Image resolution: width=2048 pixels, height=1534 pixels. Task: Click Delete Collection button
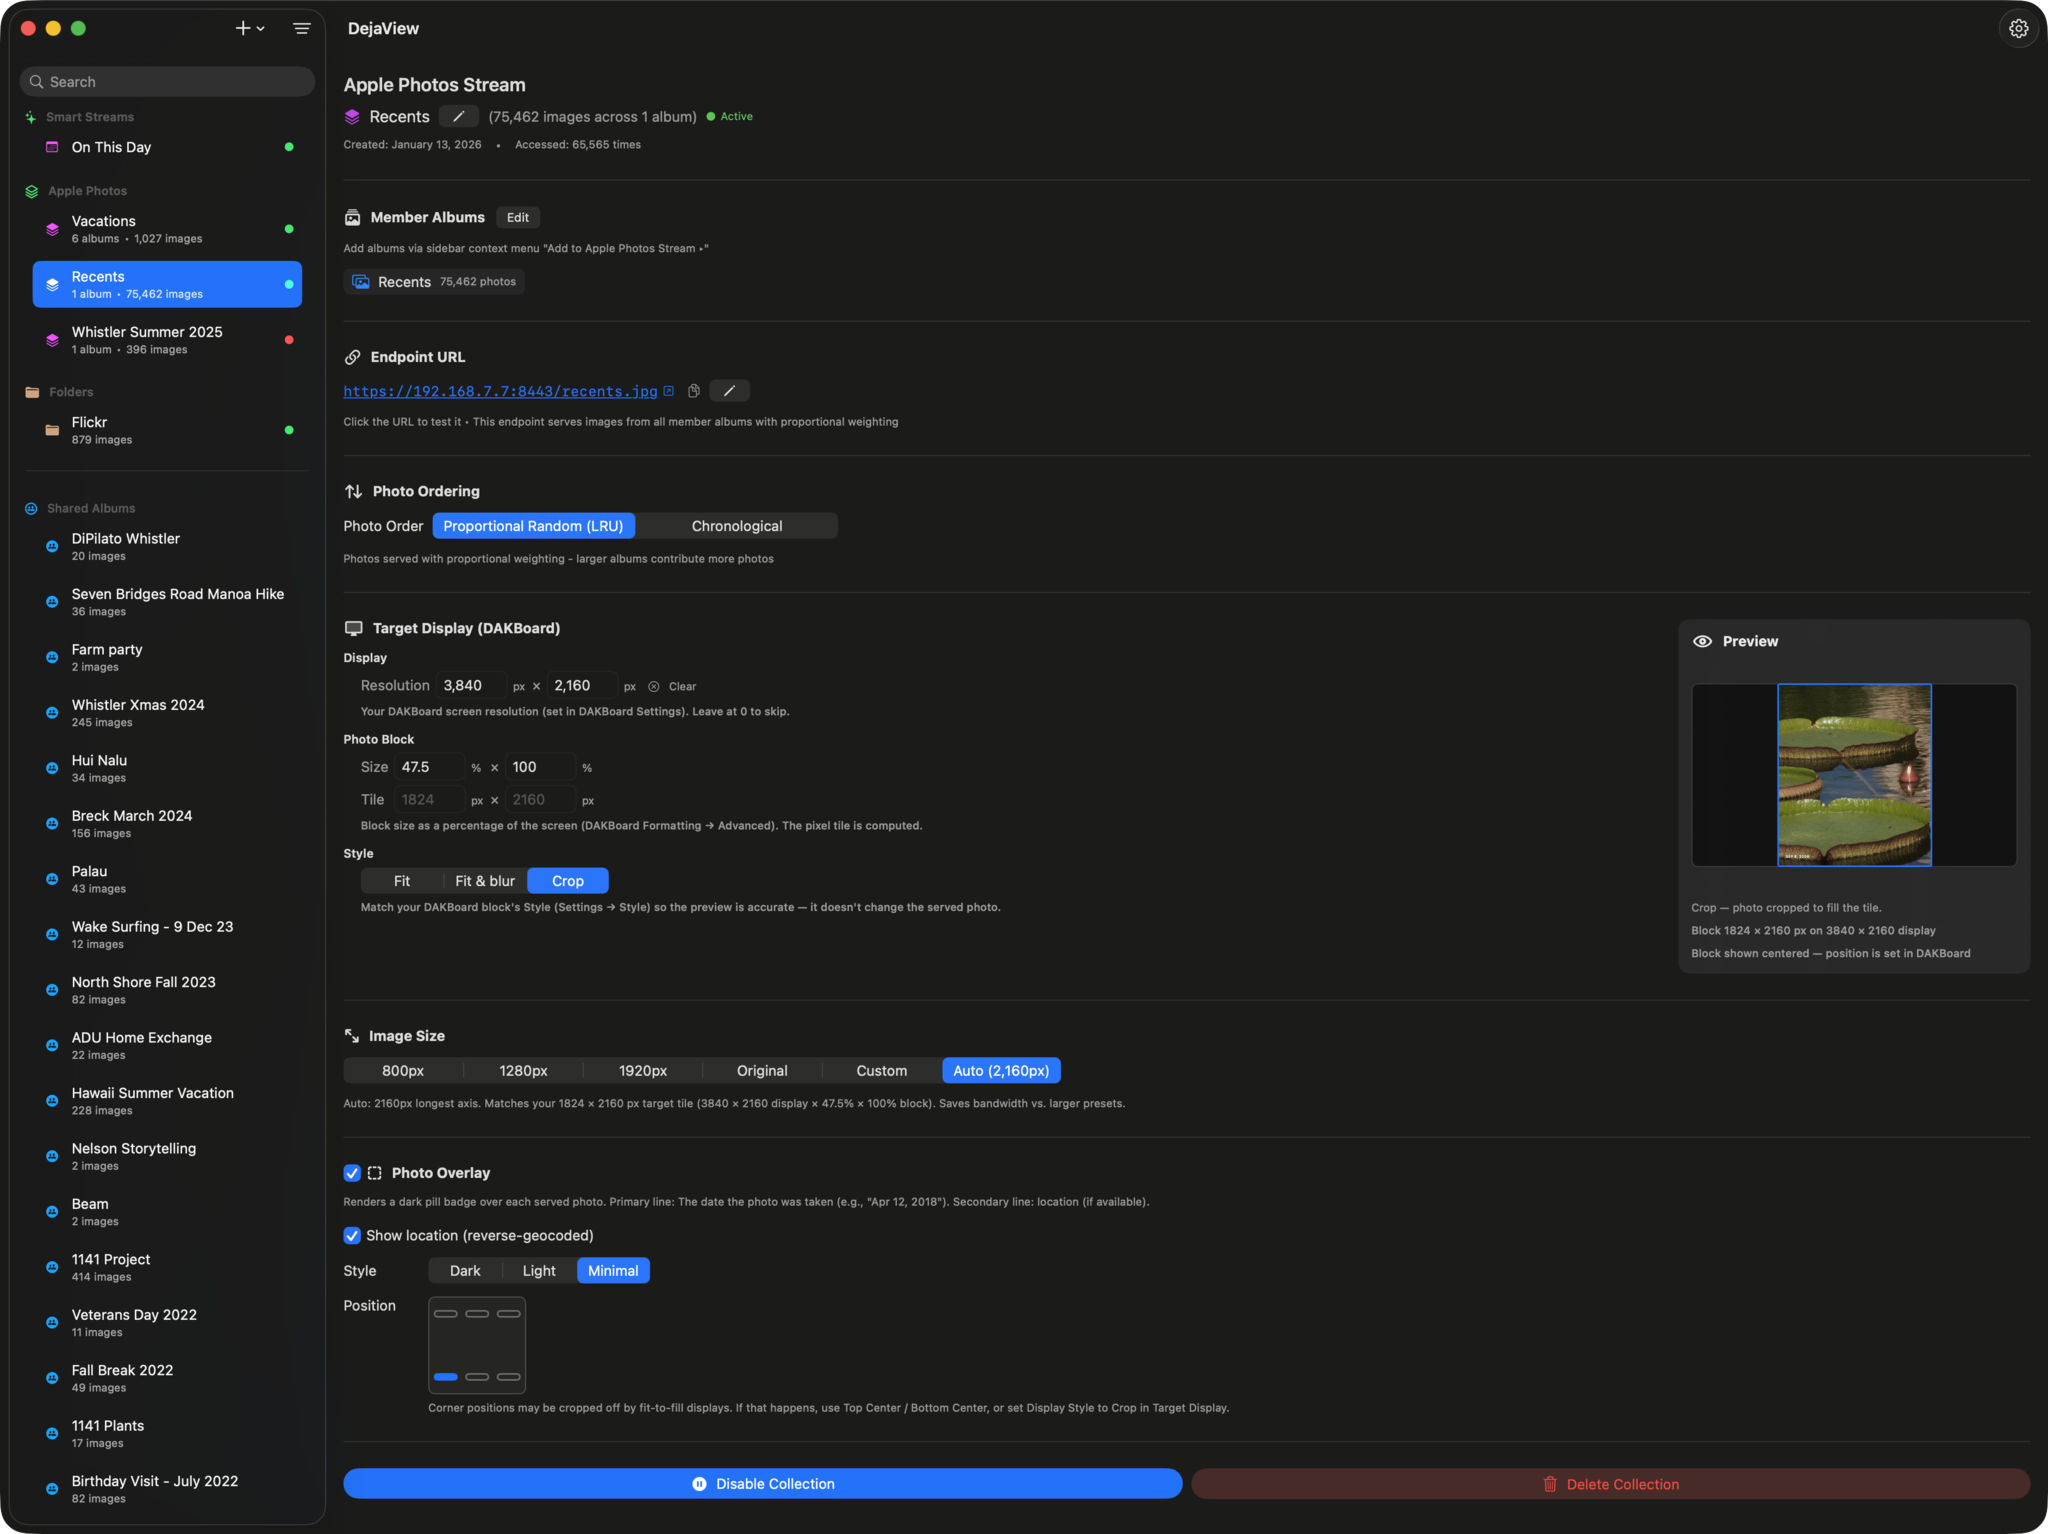[1610, 1484]
